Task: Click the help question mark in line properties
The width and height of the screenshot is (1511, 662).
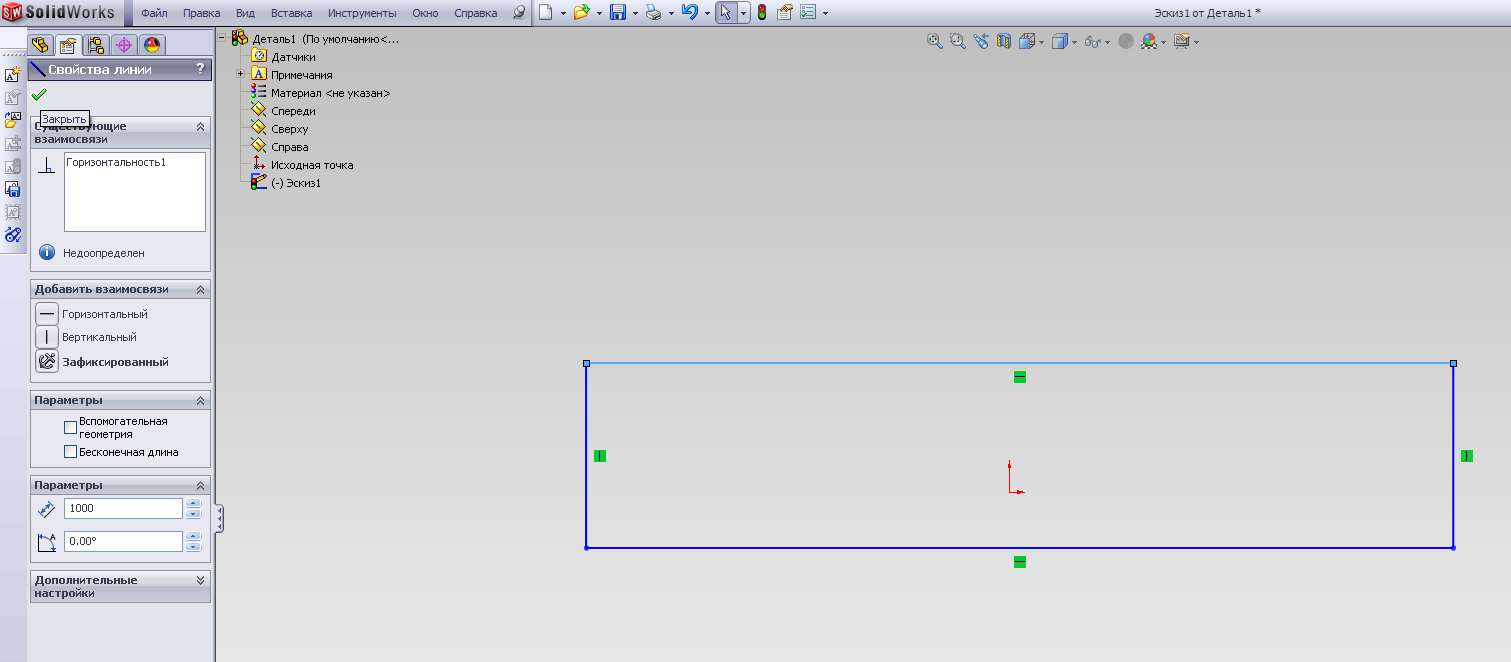Action: point(200,69)
